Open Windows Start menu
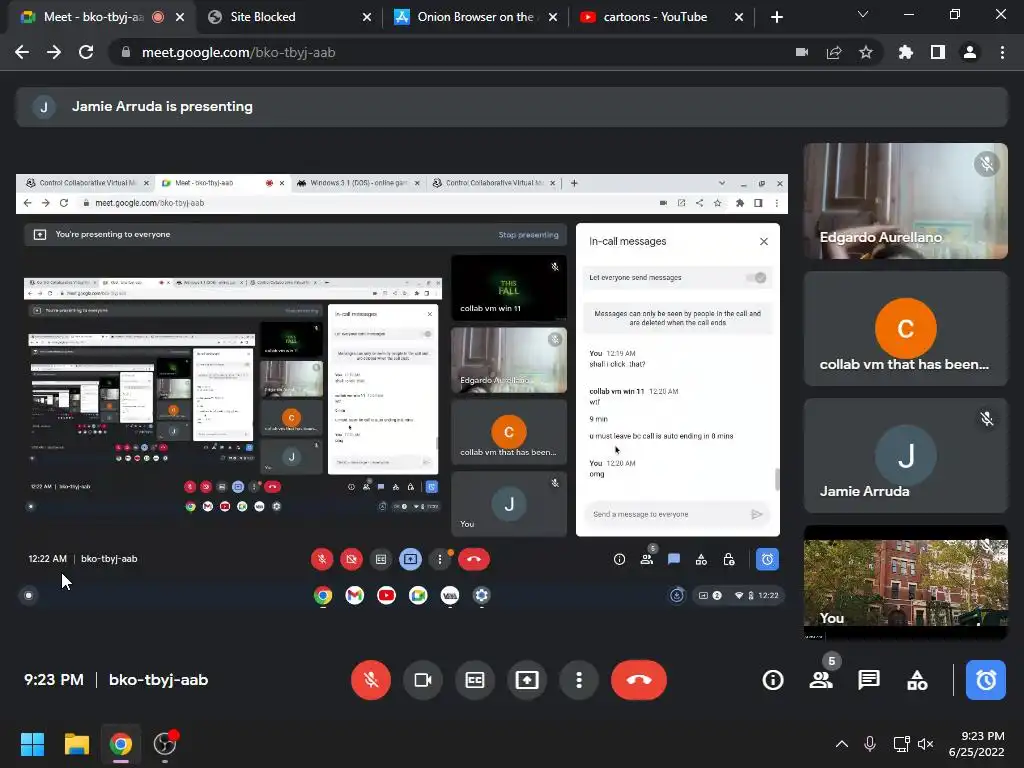Viewport: 1024px width, 768px height. pyautogui.click(x=33, y=744)
